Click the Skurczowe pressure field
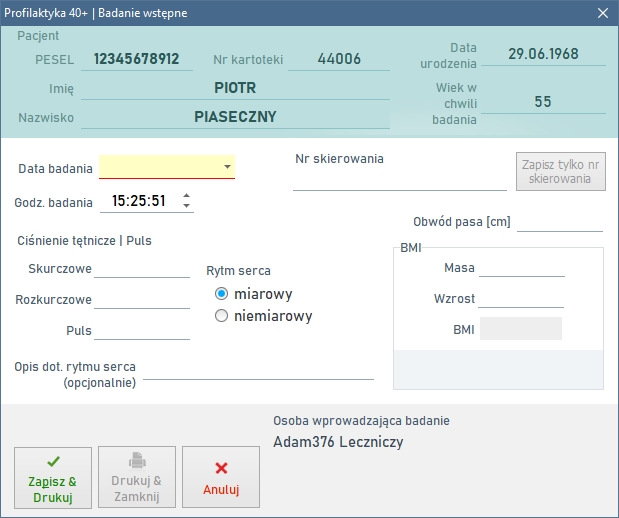The width and height of the screenshot is (619, 518). tap(141, 268)
